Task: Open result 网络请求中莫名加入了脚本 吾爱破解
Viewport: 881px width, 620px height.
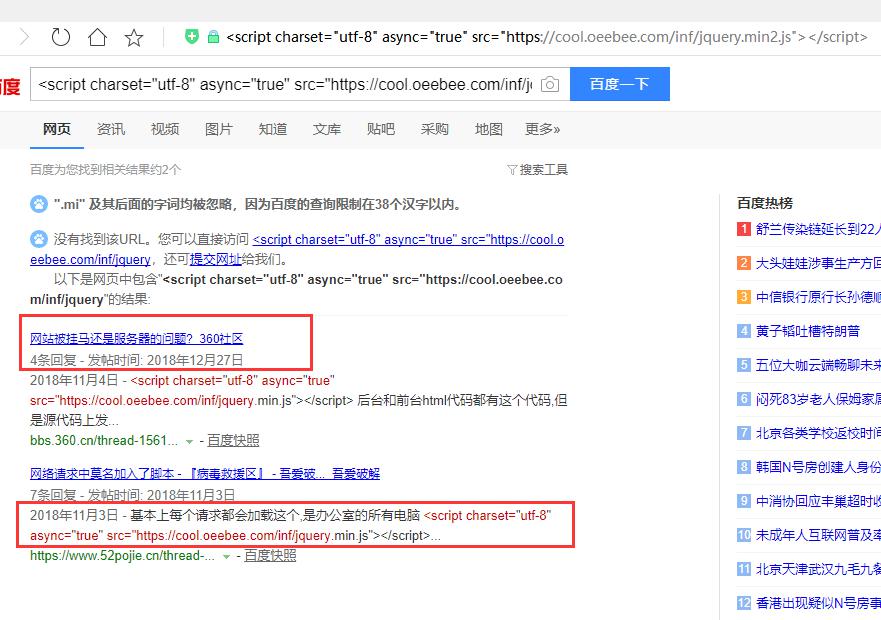Action: (x=205, y=474)
